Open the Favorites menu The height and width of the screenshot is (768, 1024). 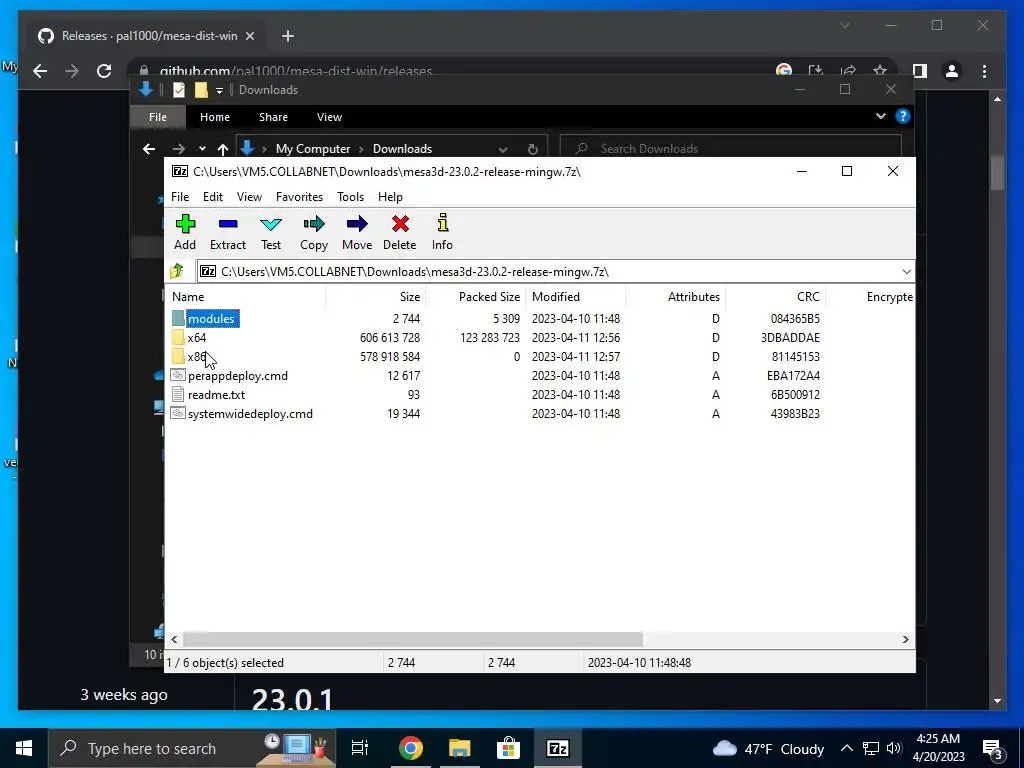click(x=299, y=197)
